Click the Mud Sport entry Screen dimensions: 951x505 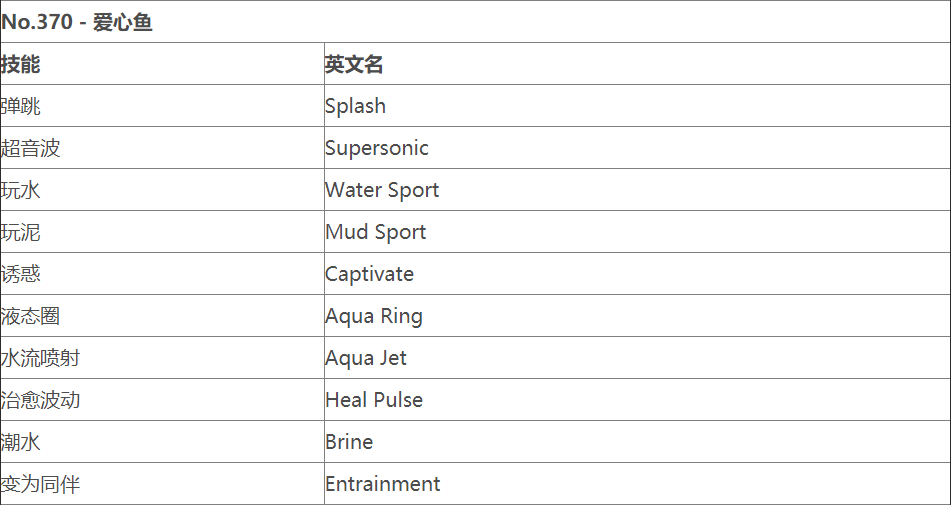coord(375,232)
